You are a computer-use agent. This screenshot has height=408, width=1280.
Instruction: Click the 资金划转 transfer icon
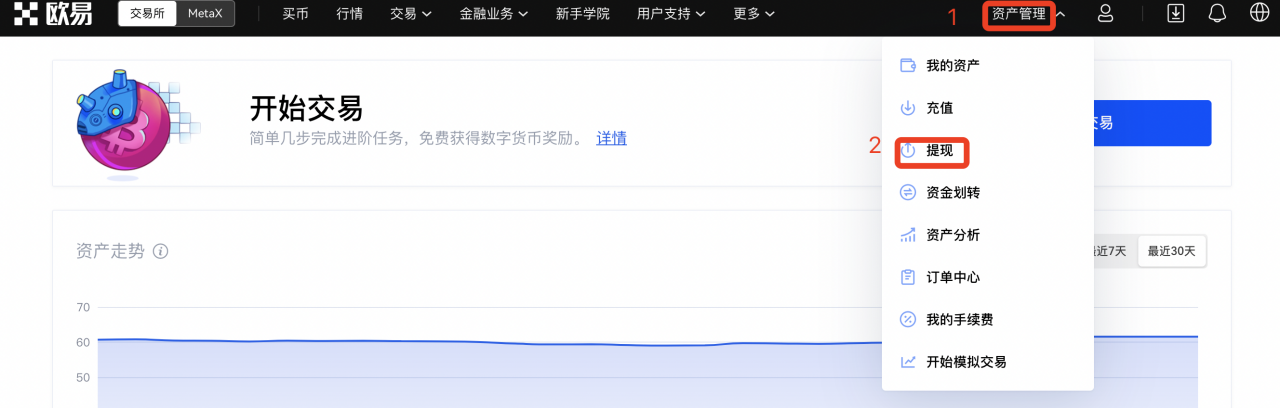[x=908, y=193]
